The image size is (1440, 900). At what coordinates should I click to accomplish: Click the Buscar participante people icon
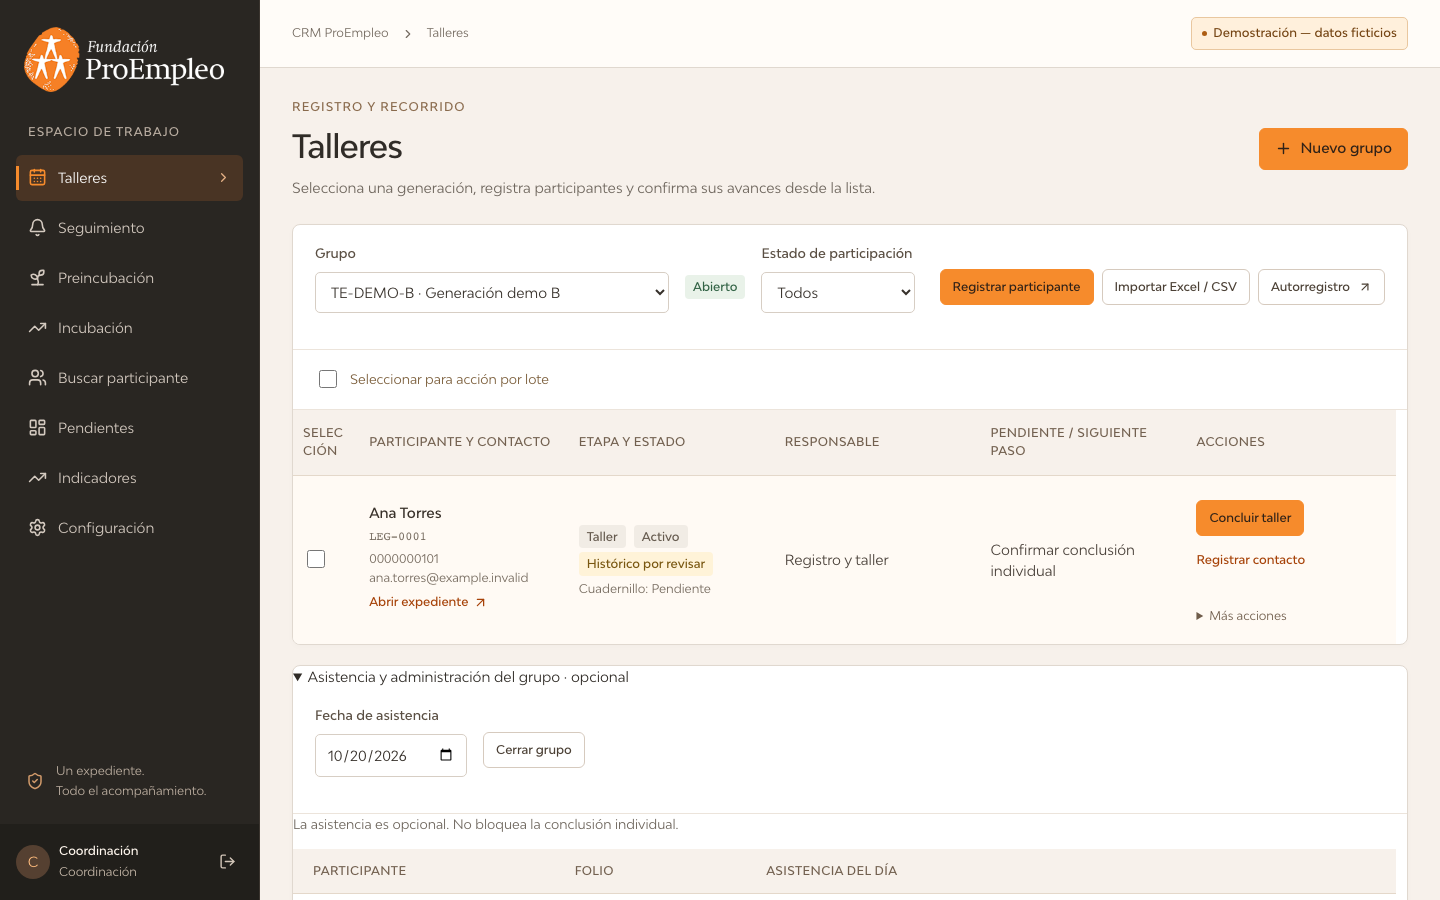38,378
